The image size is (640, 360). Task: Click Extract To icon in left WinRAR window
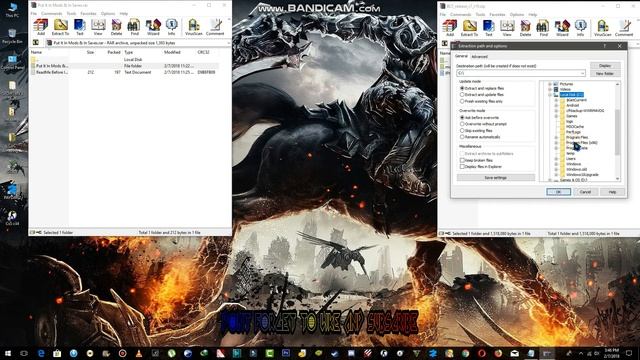[60, 27]
